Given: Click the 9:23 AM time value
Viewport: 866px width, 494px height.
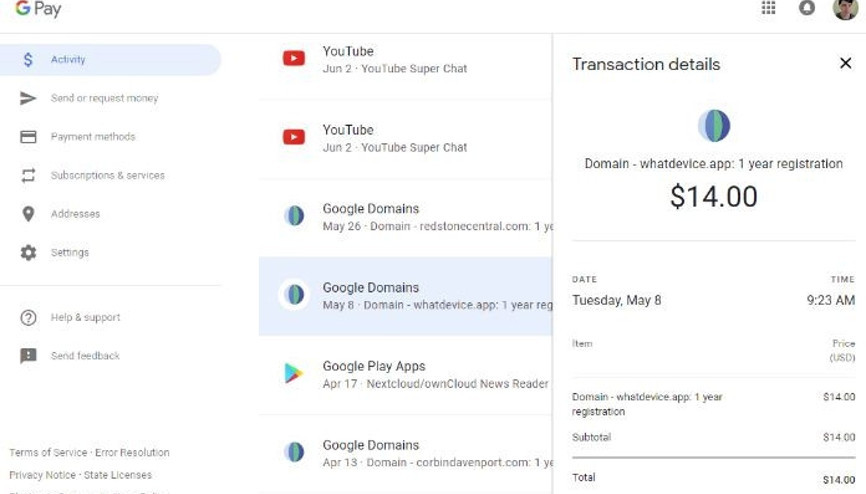Looking at the screenshot, I should click(831, 301).
